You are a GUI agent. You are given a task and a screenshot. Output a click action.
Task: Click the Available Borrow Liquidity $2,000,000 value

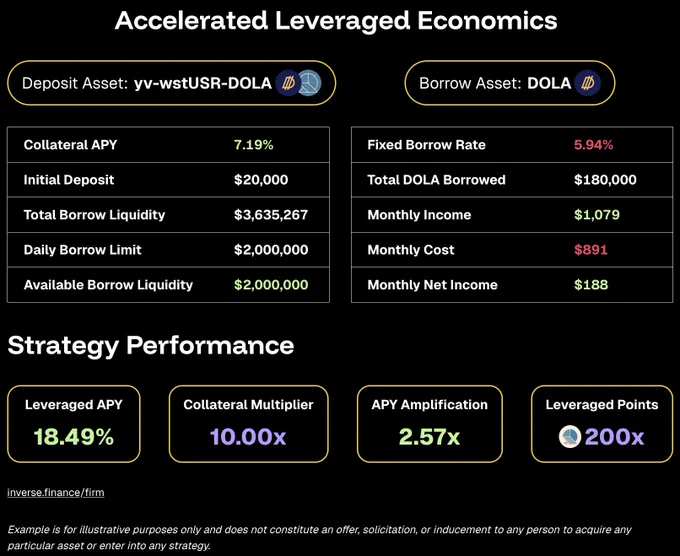pyautogui.click(x=271, y=285)
